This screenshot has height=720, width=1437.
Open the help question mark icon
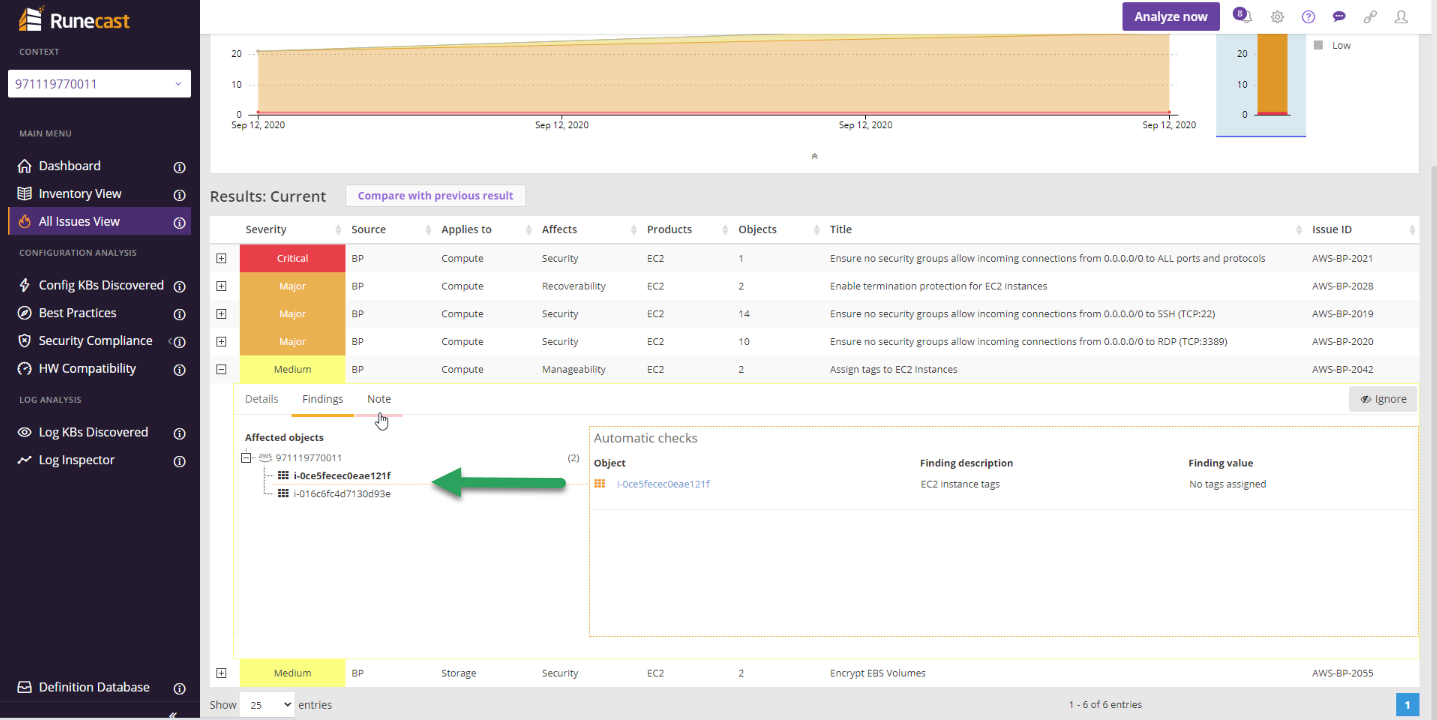(1308, 17)
